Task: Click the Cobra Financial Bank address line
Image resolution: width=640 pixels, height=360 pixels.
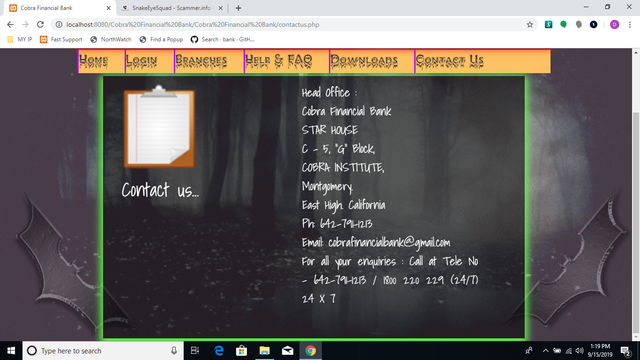Action: [x=346, y=111]
